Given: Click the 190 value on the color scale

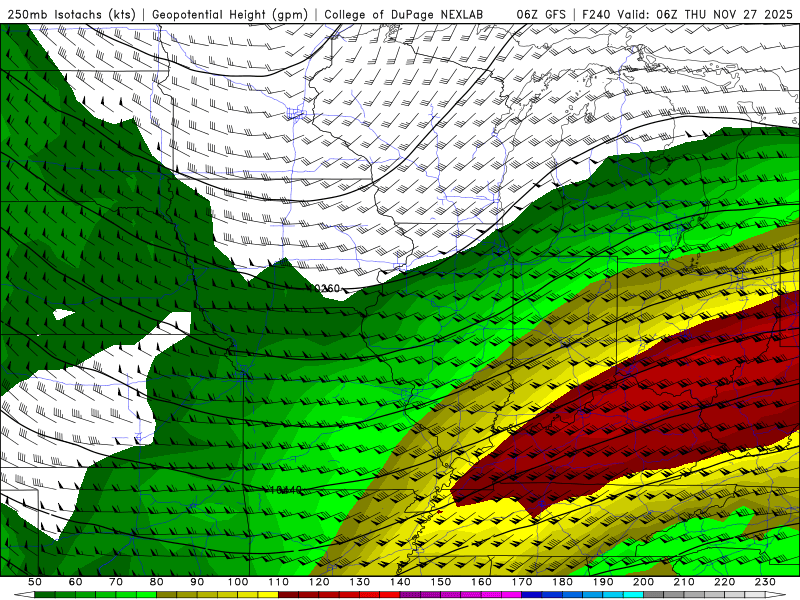Looking at the screenshot, I should (x=603, y=582).
